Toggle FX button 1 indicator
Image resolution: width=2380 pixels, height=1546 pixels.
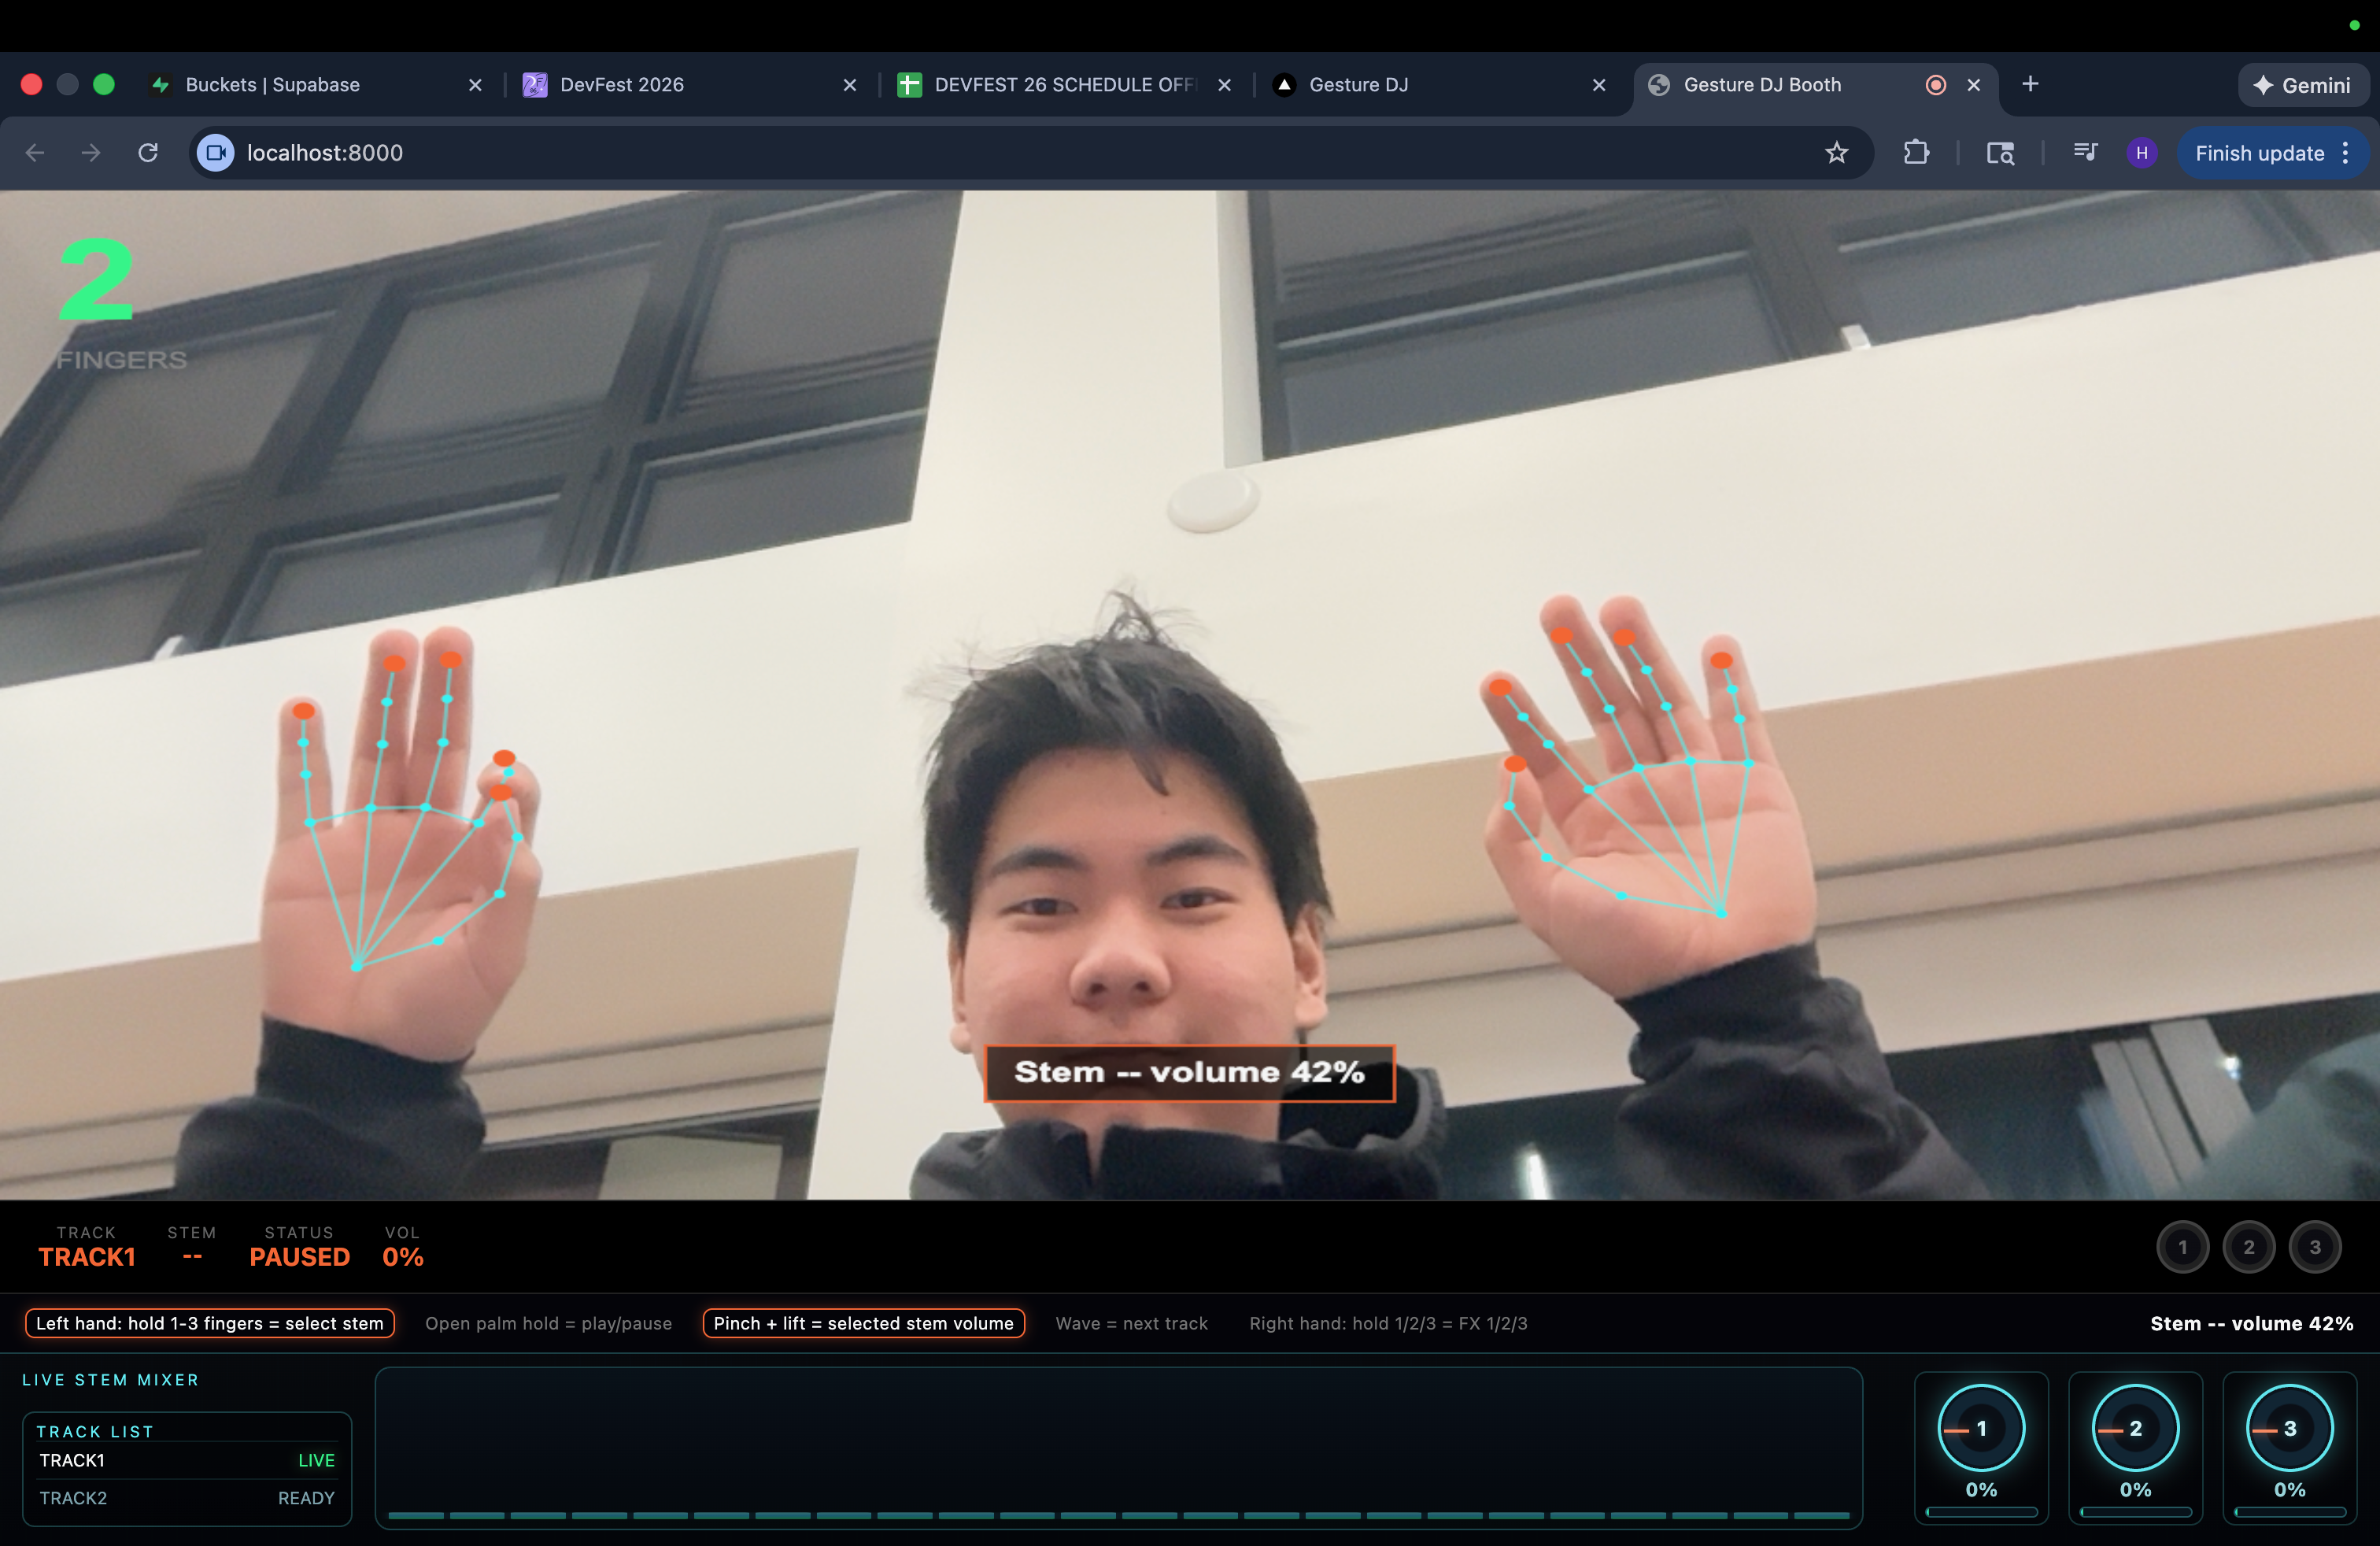[2182, 1247]
